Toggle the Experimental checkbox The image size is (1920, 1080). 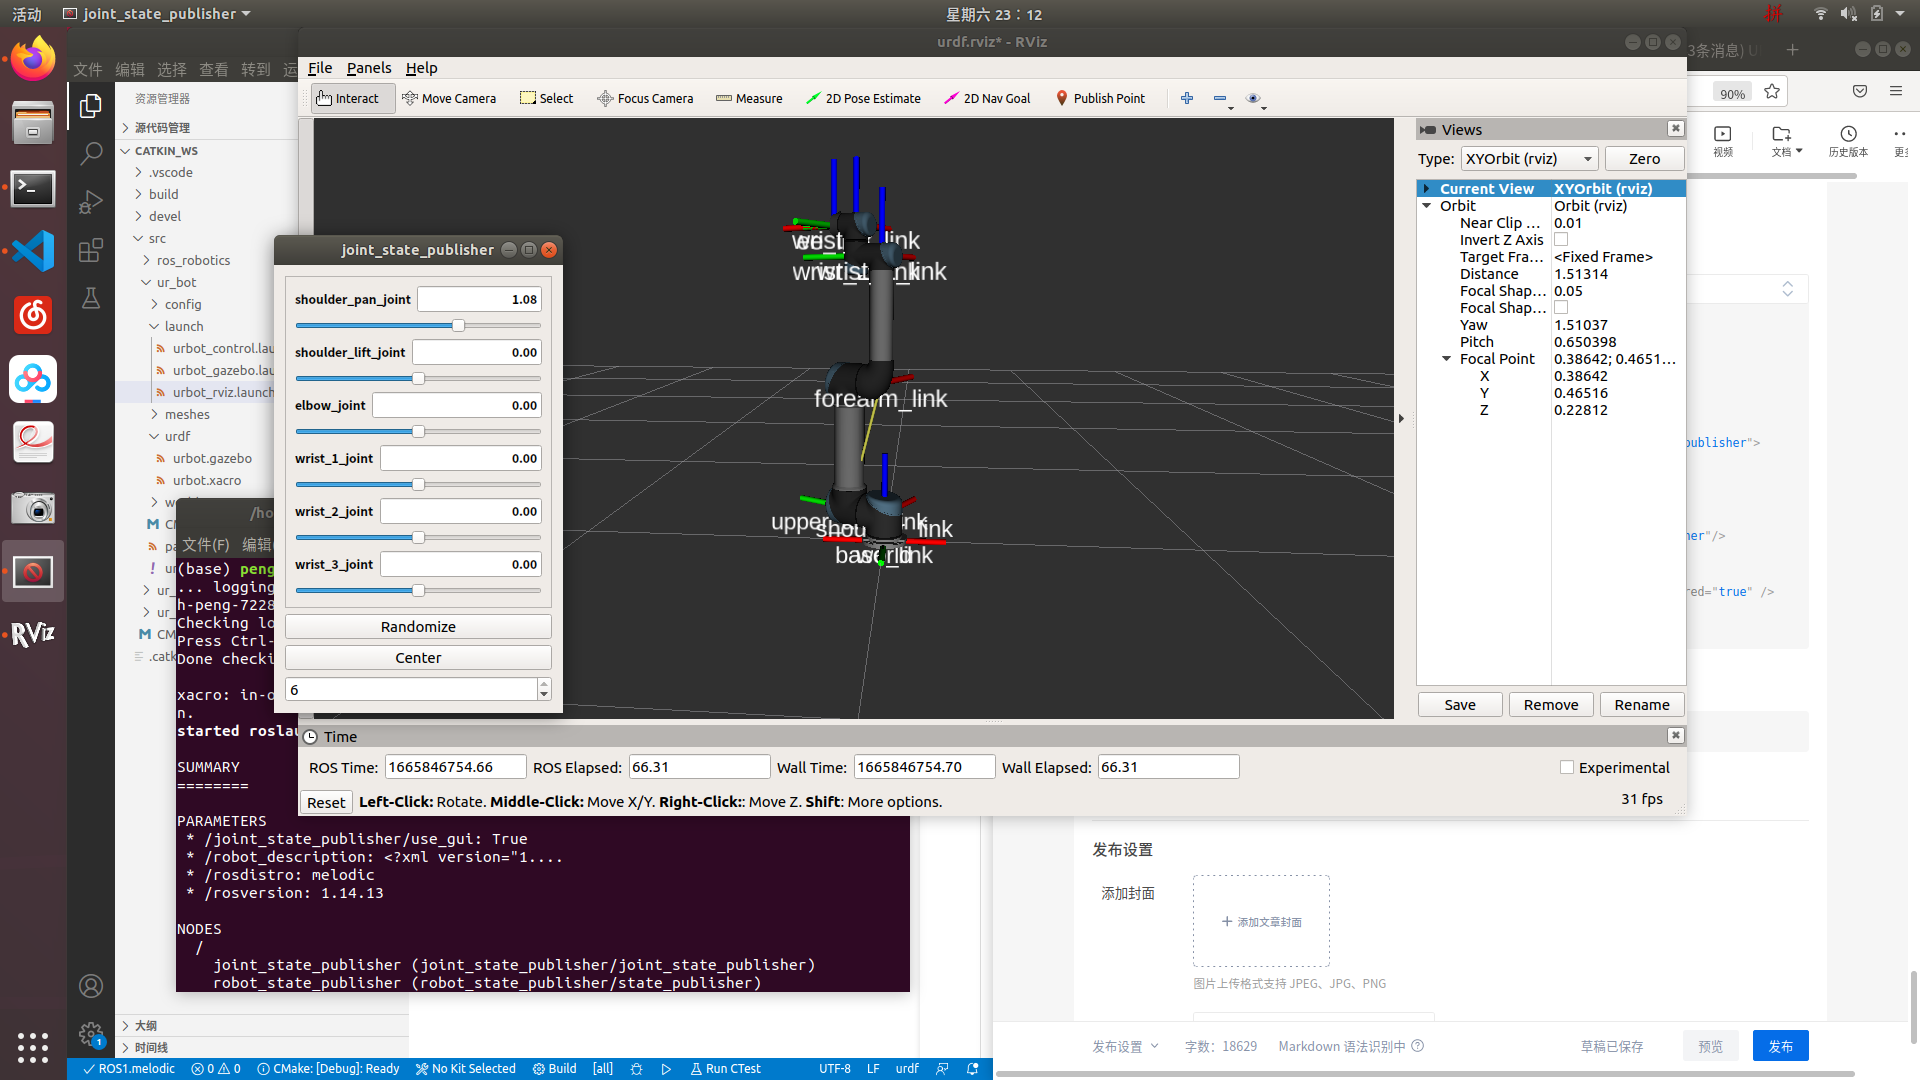tap(1567, 767)
